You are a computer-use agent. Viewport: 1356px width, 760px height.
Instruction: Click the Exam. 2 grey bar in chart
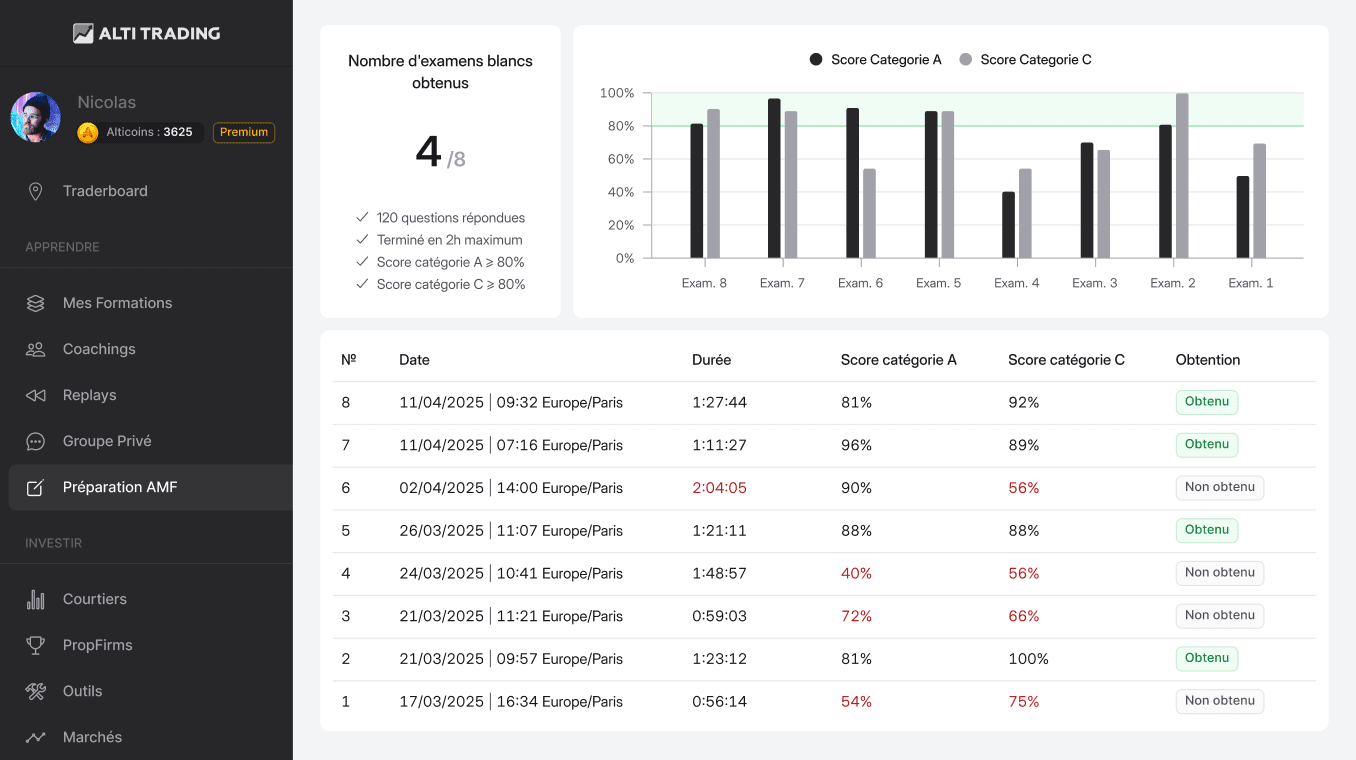click(x=1182, y=175)
